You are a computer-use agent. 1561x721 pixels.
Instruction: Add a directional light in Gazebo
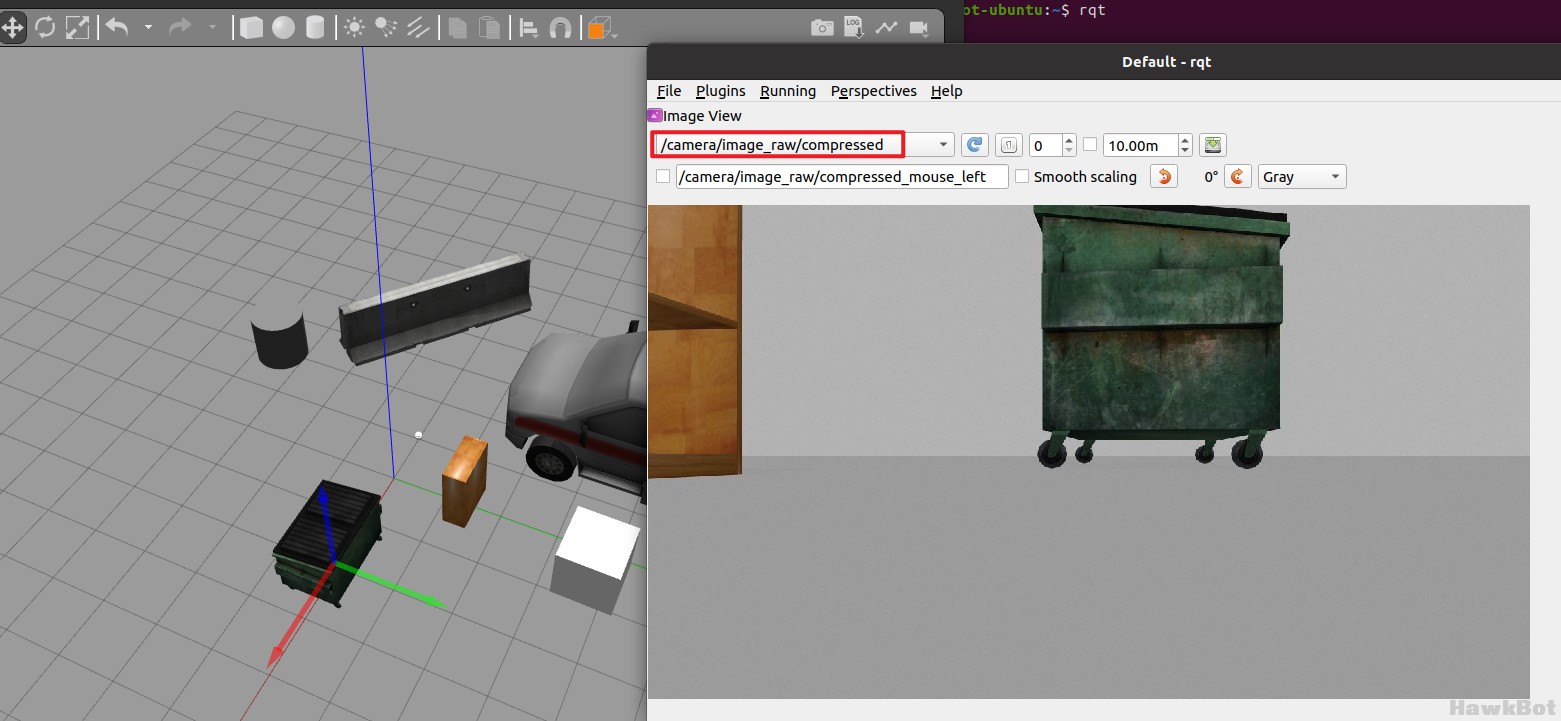[418, 28]
